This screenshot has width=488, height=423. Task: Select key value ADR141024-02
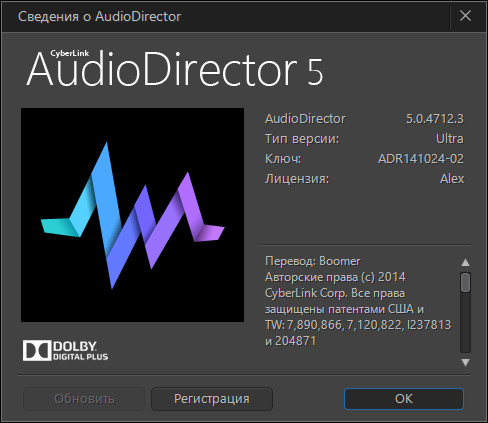pyautogui.click(x=421, y=159)
